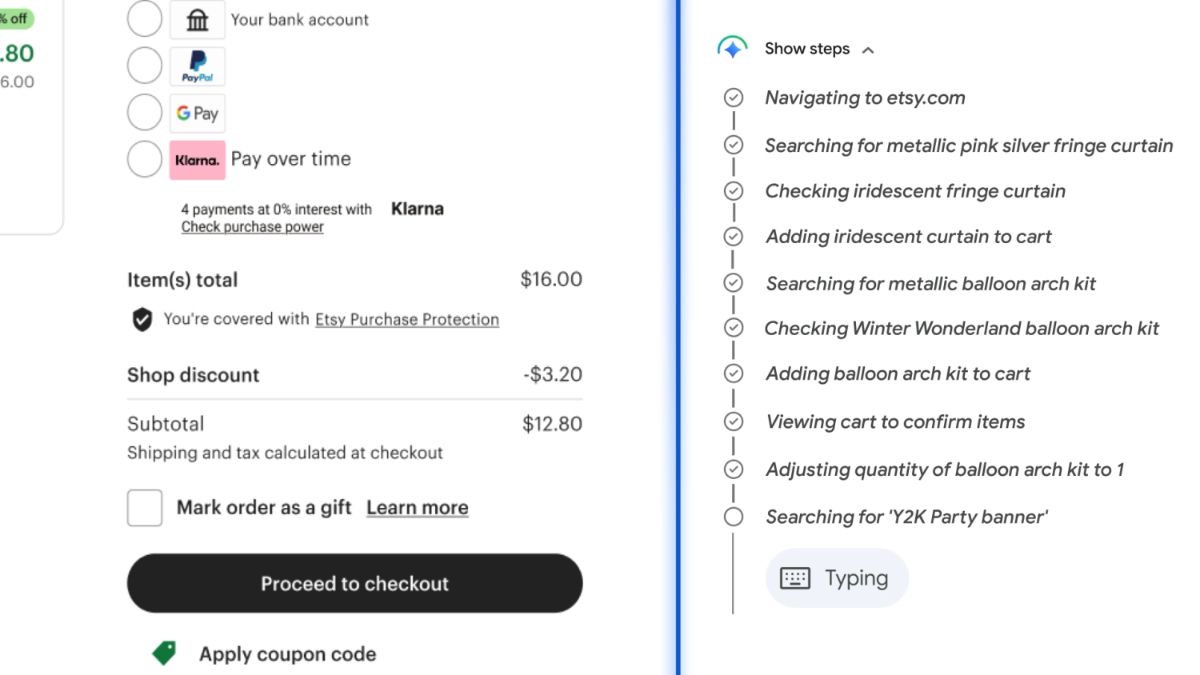Screen dimensions: 1200x675
Task: Click the Show steps label
Action: pyautogui.click(x=807, y=48)
